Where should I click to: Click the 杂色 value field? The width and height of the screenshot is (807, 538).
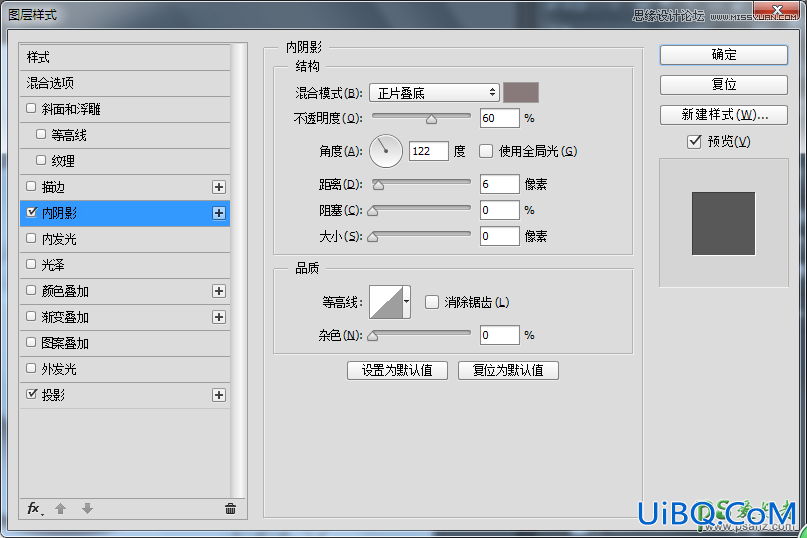(x=499, y=335)
